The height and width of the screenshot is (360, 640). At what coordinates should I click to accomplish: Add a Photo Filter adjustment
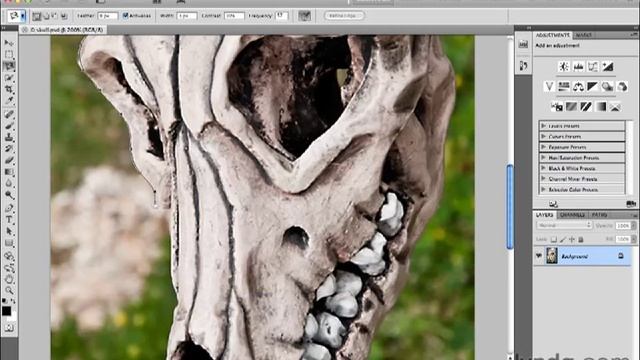pyautogui.click(x=607, y=86)
